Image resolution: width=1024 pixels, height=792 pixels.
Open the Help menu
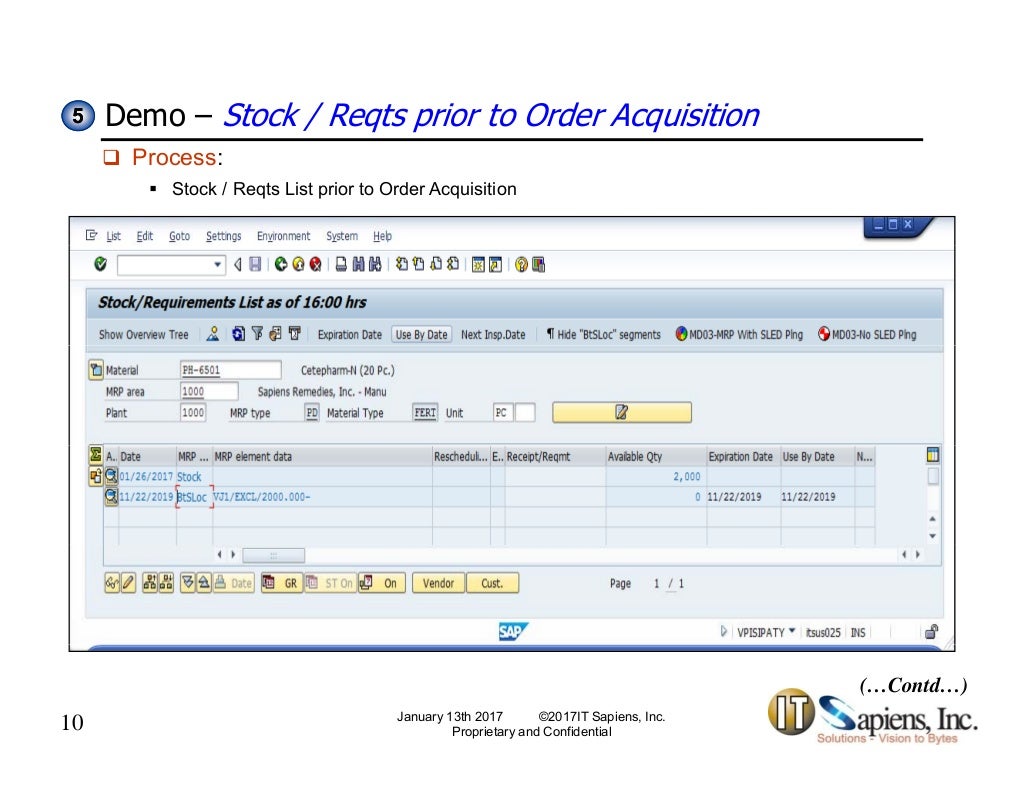383,236
